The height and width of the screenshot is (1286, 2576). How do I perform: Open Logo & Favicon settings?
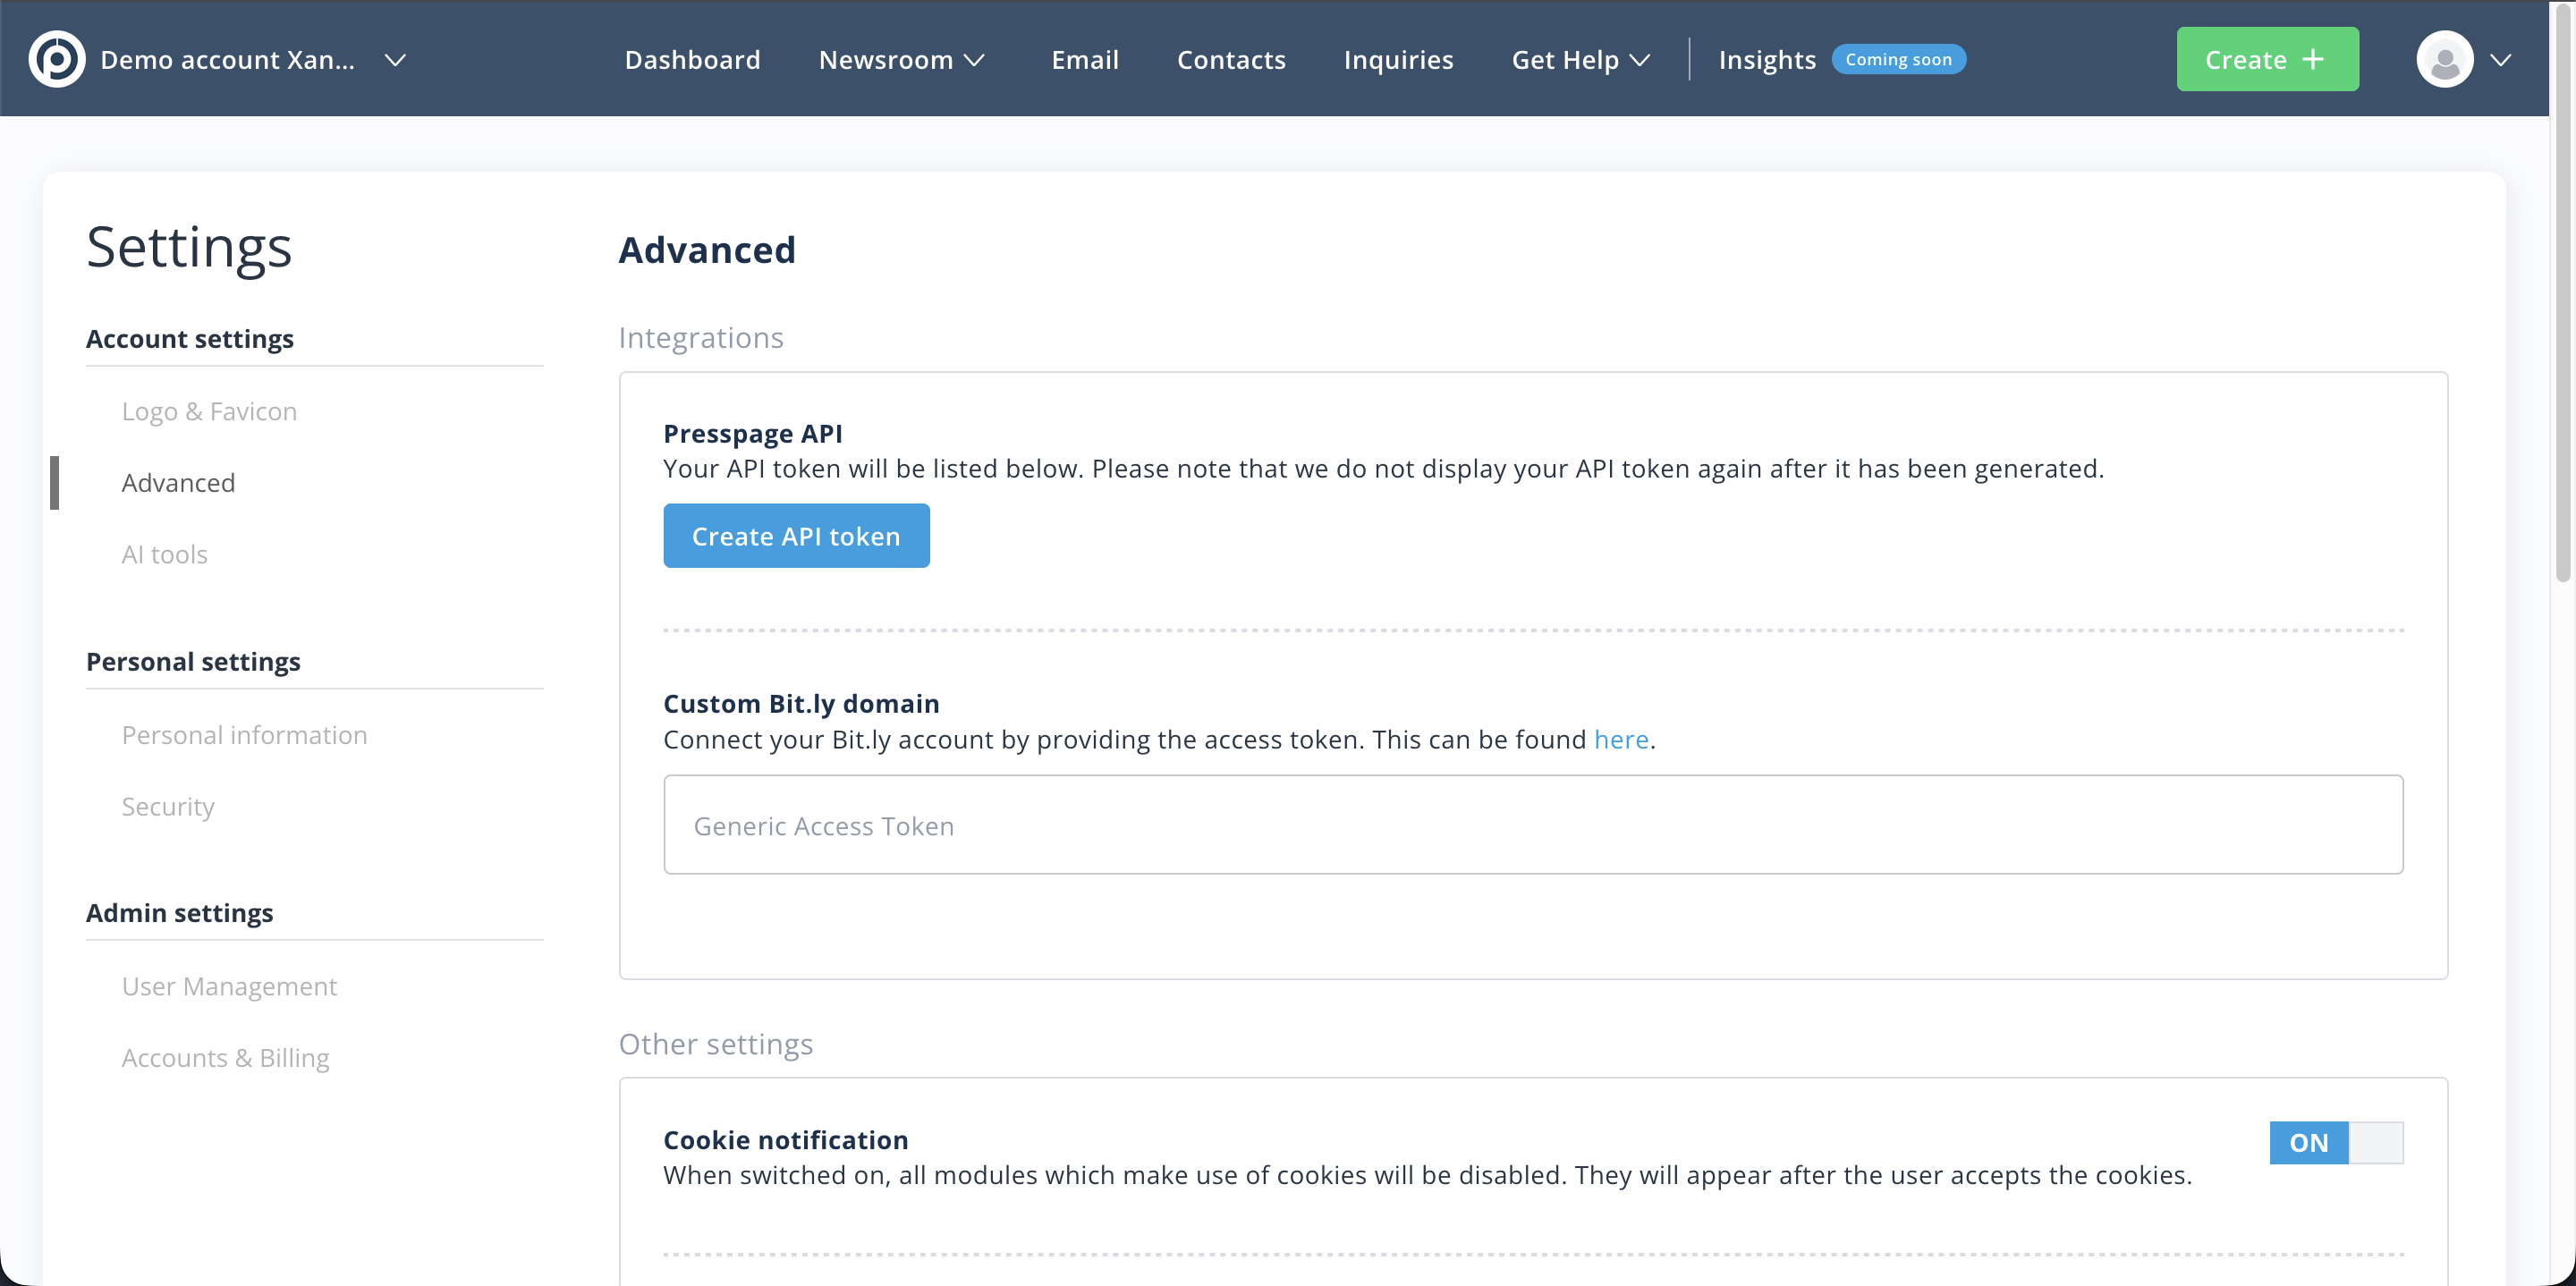click(x=209, y=411)
